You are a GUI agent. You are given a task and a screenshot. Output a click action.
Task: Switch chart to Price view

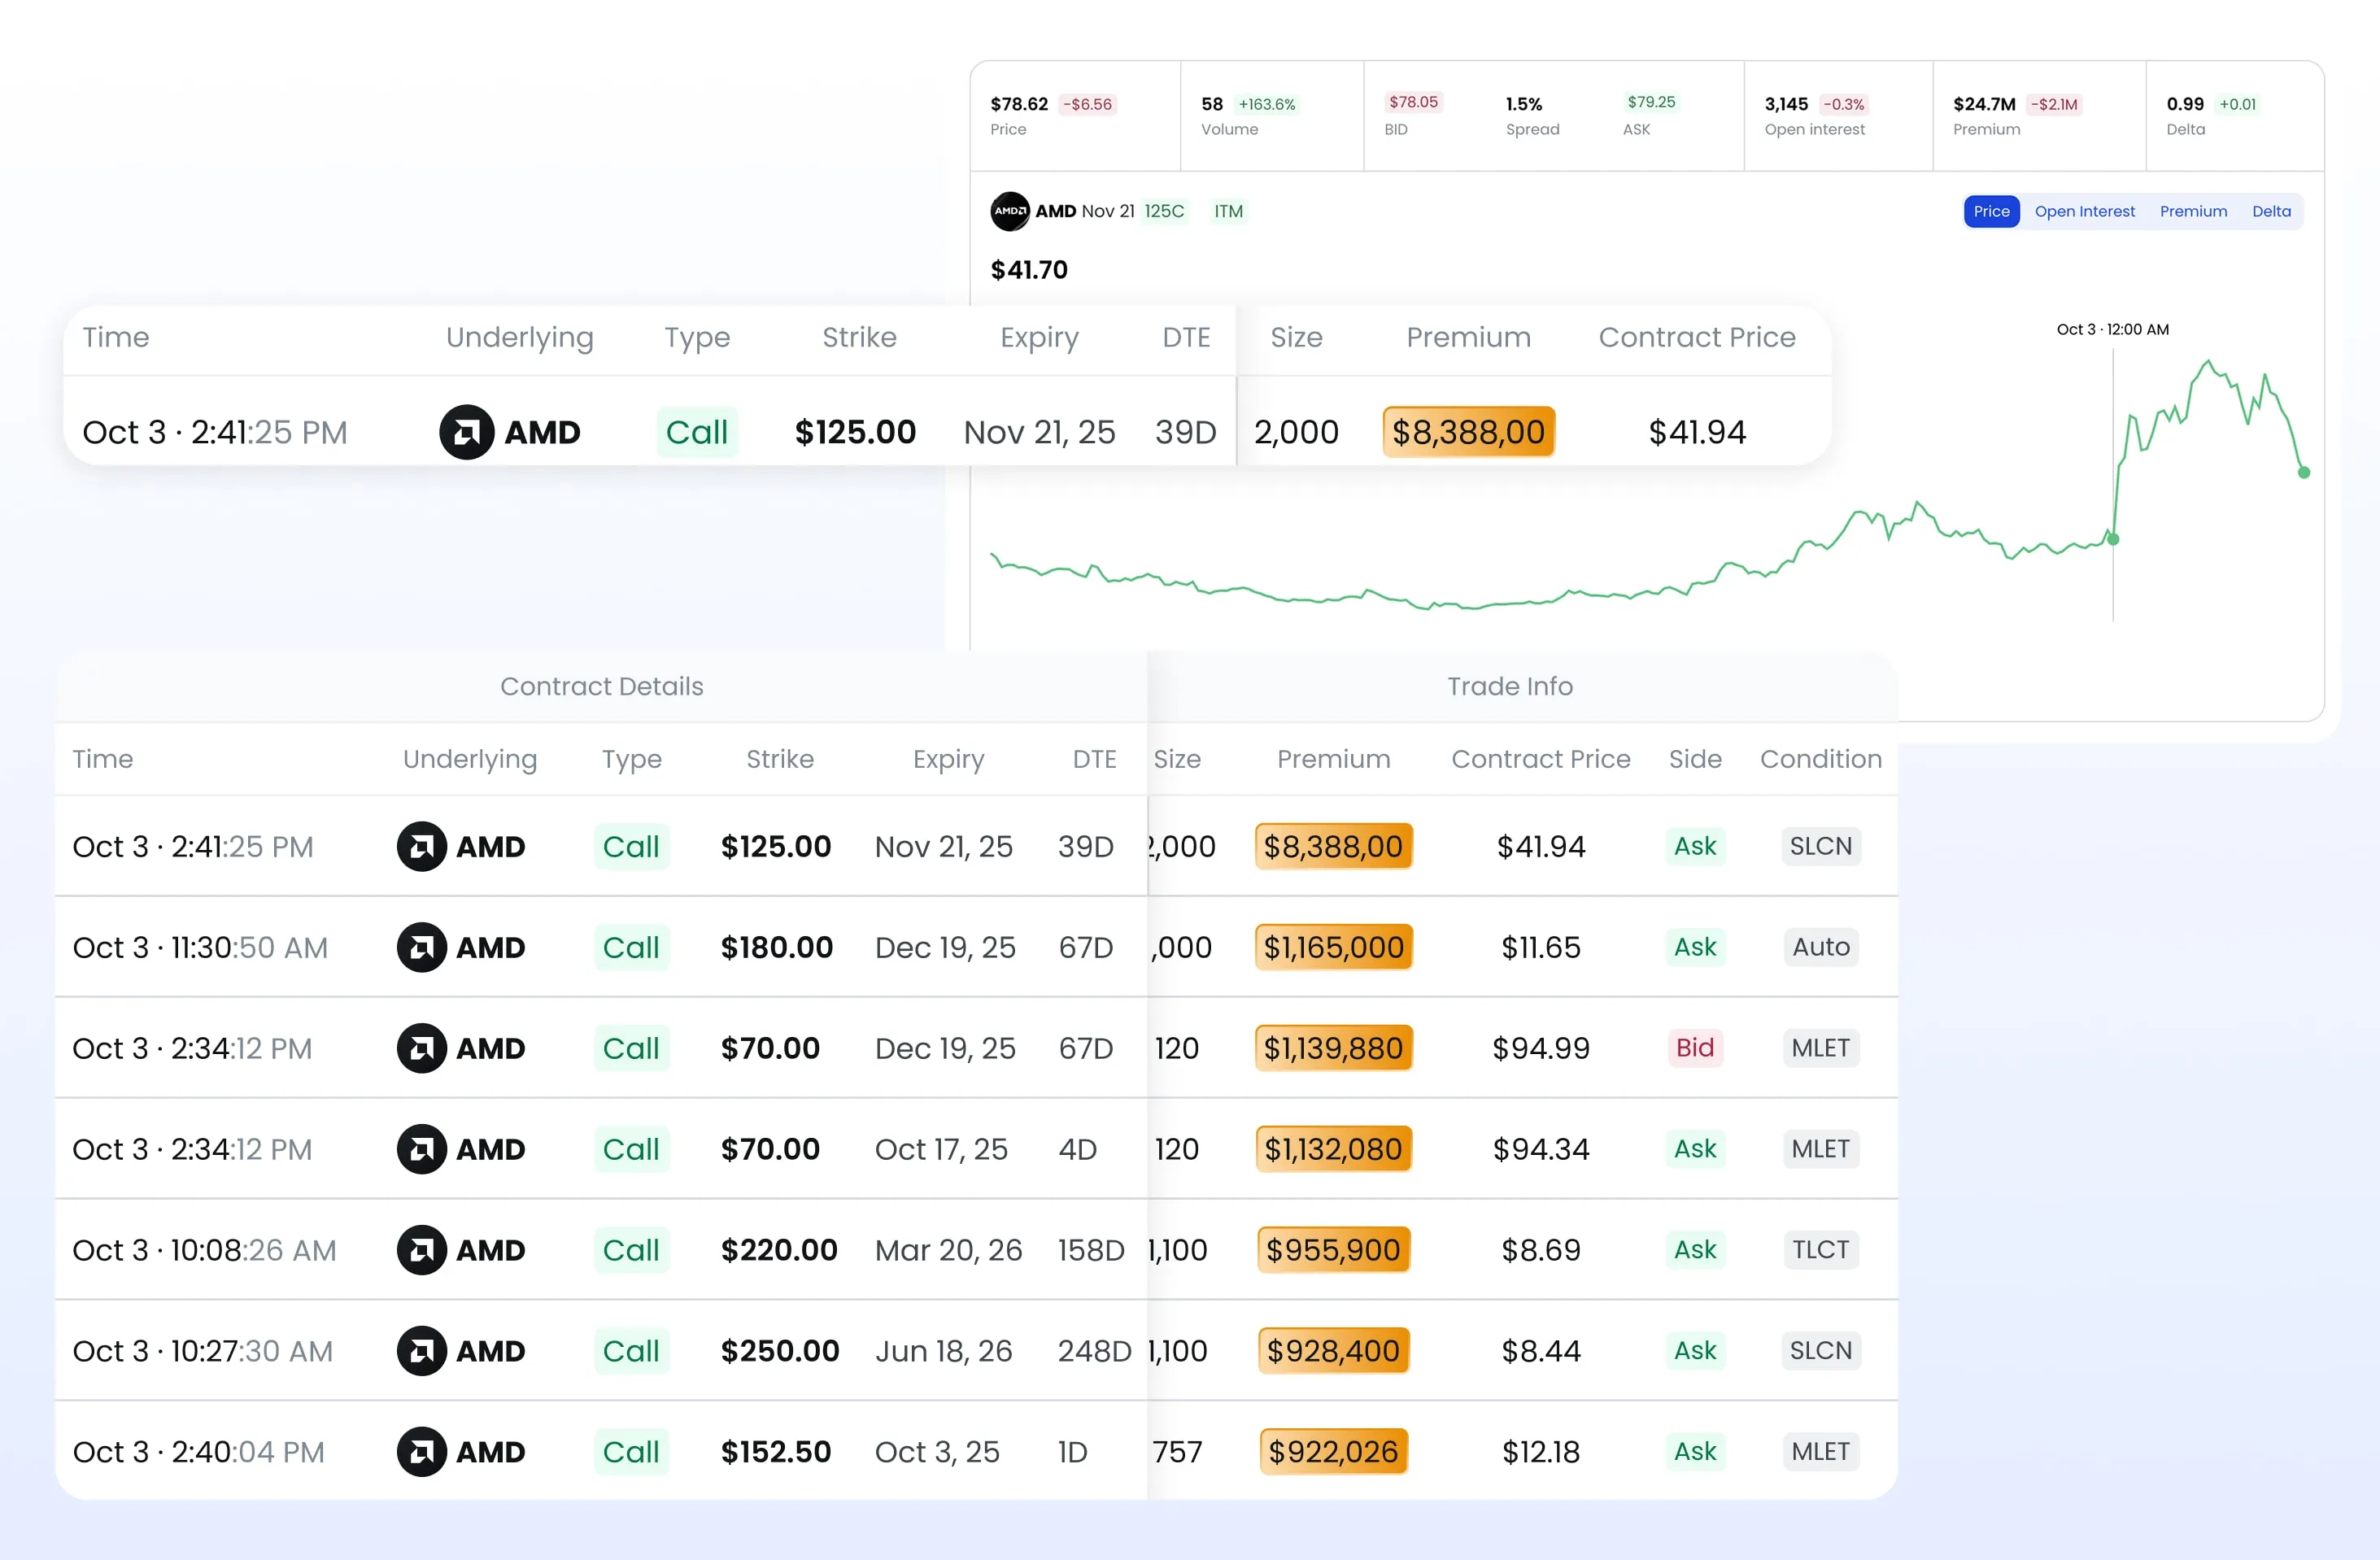(1990, 211)
